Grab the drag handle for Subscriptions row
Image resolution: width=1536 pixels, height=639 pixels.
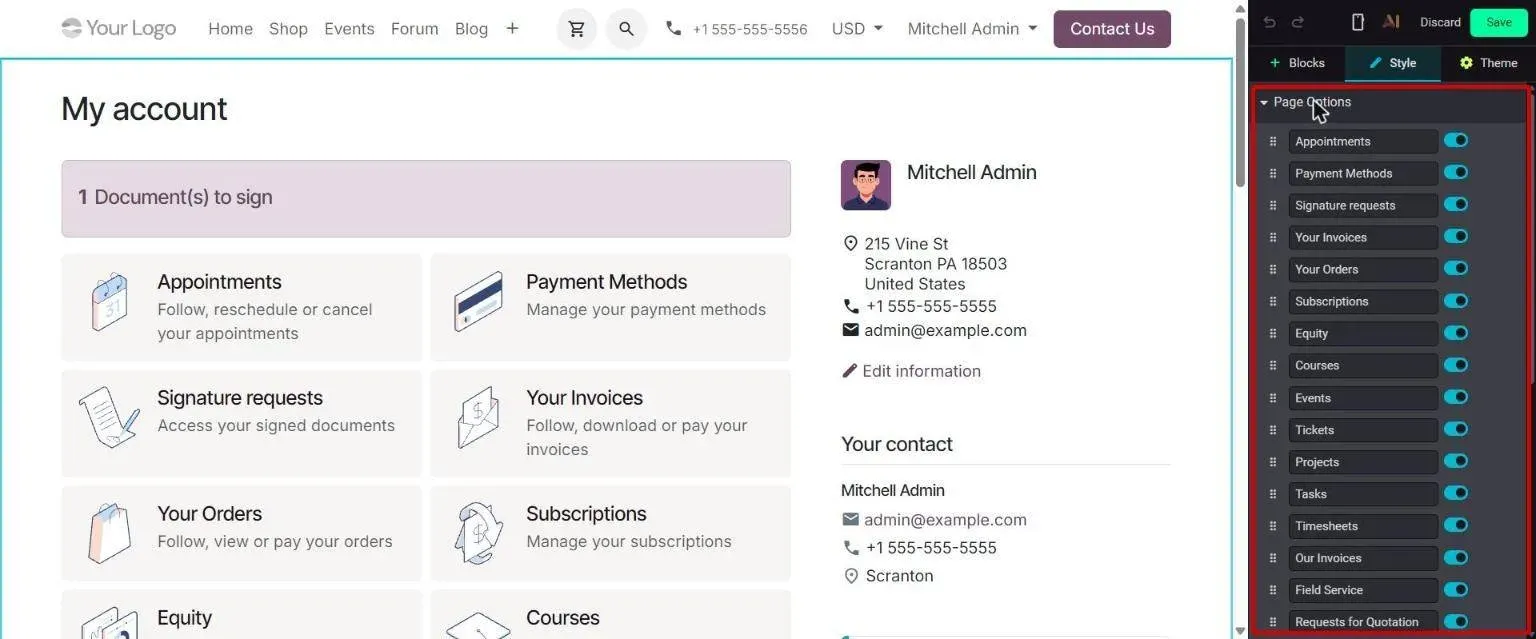click(1273, 301)
